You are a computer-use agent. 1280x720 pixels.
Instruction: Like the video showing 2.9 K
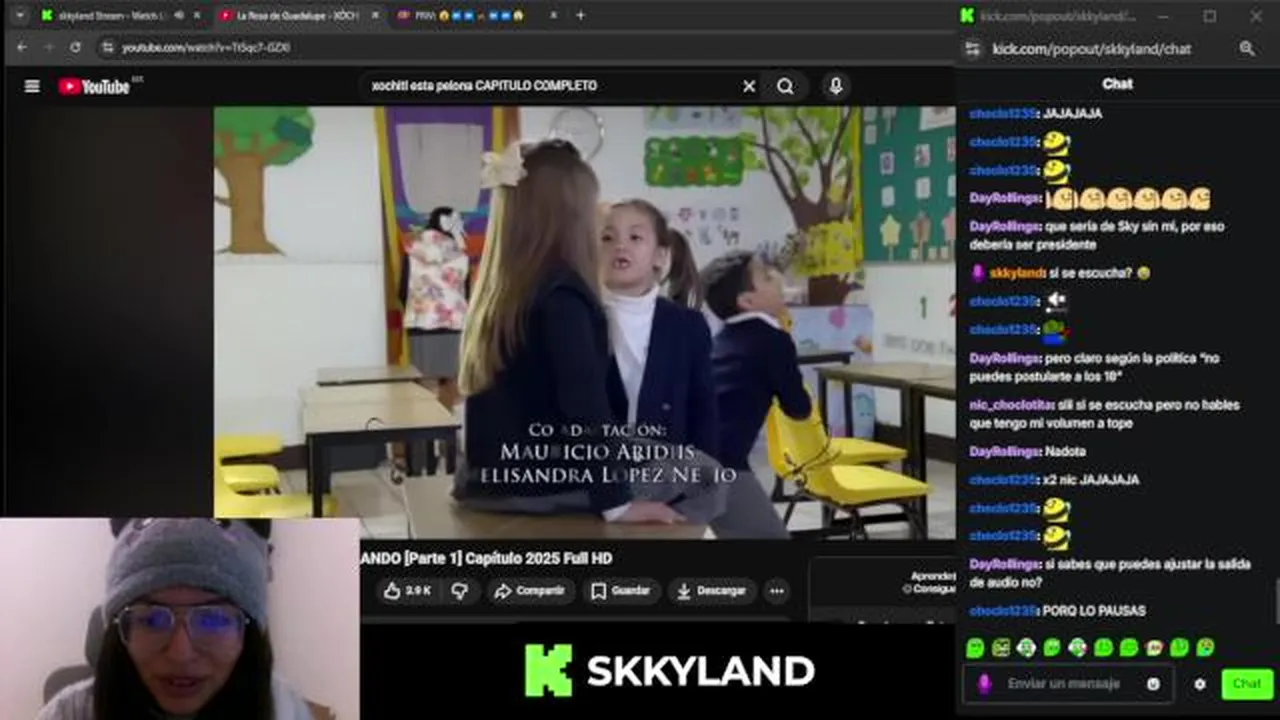pyautogui.click(x=407, y=591)
